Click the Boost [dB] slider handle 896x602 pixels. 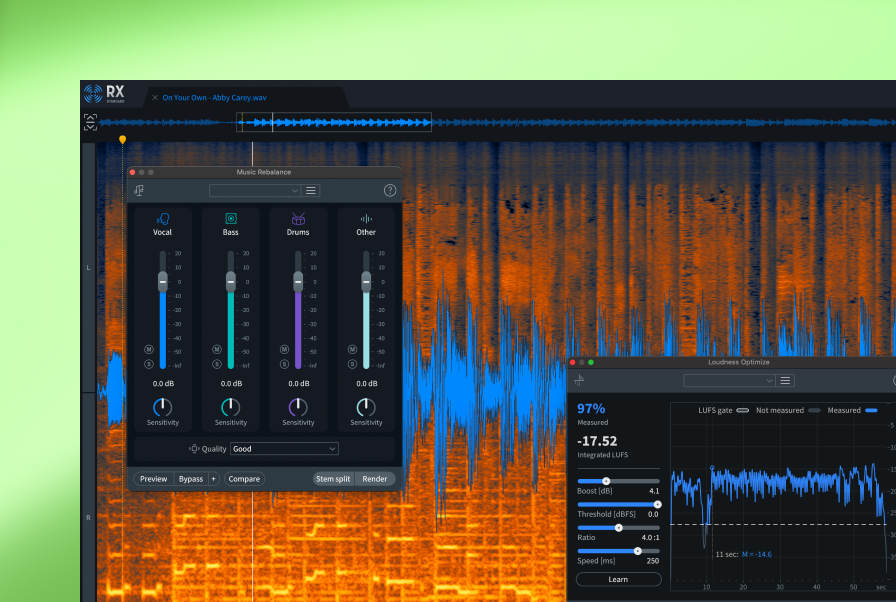coord(606,481)
